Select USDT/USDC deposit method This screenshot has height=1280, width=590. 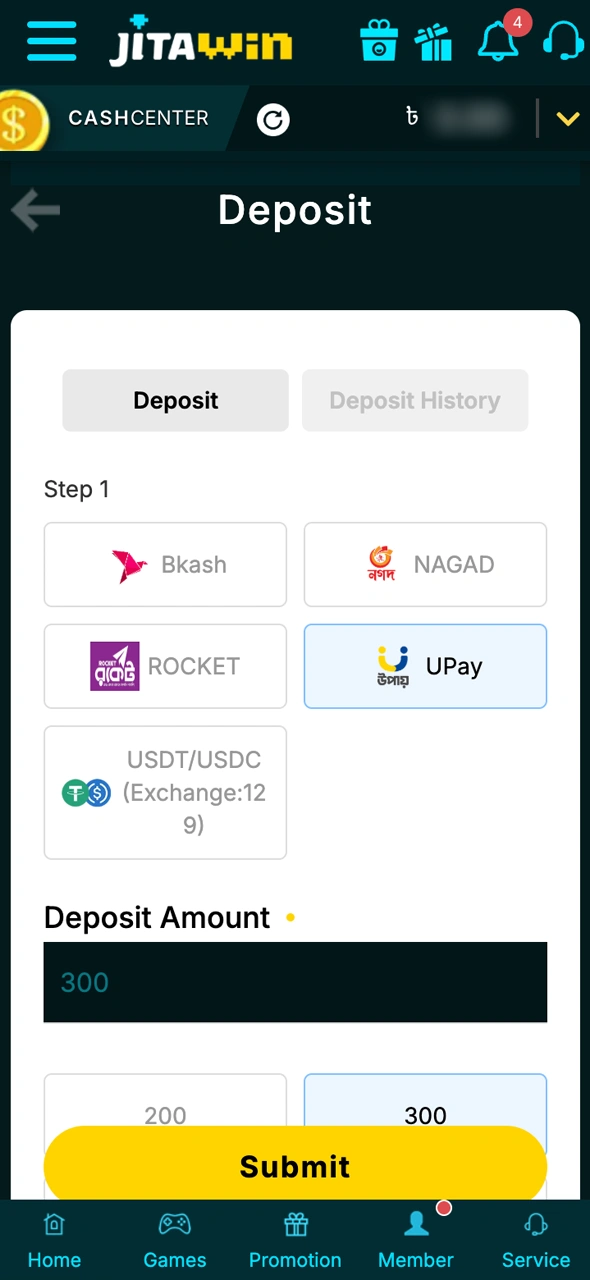pyautogui.click(x=165, y=792)
